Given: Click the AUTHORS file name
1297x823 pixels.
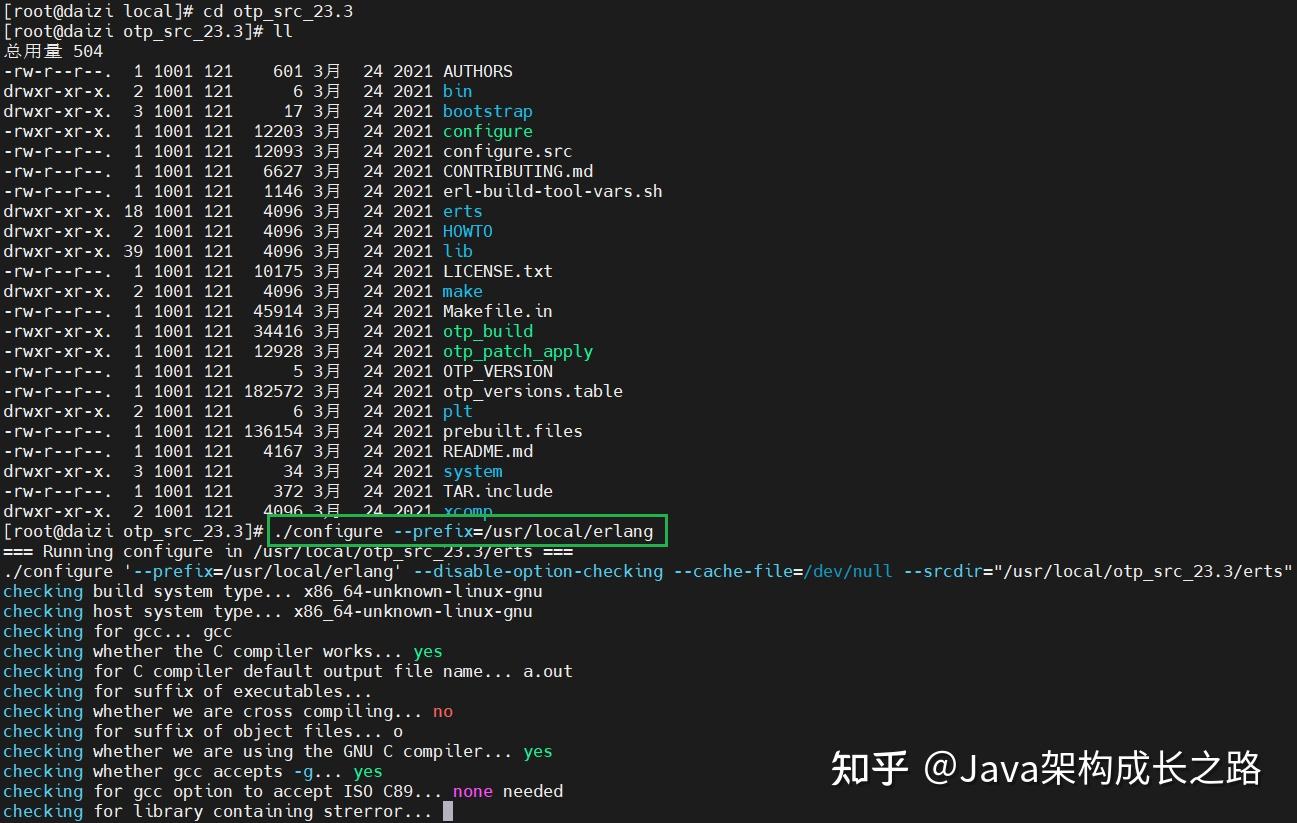Looking at the screenshot, I should click(x=478, y=71).
